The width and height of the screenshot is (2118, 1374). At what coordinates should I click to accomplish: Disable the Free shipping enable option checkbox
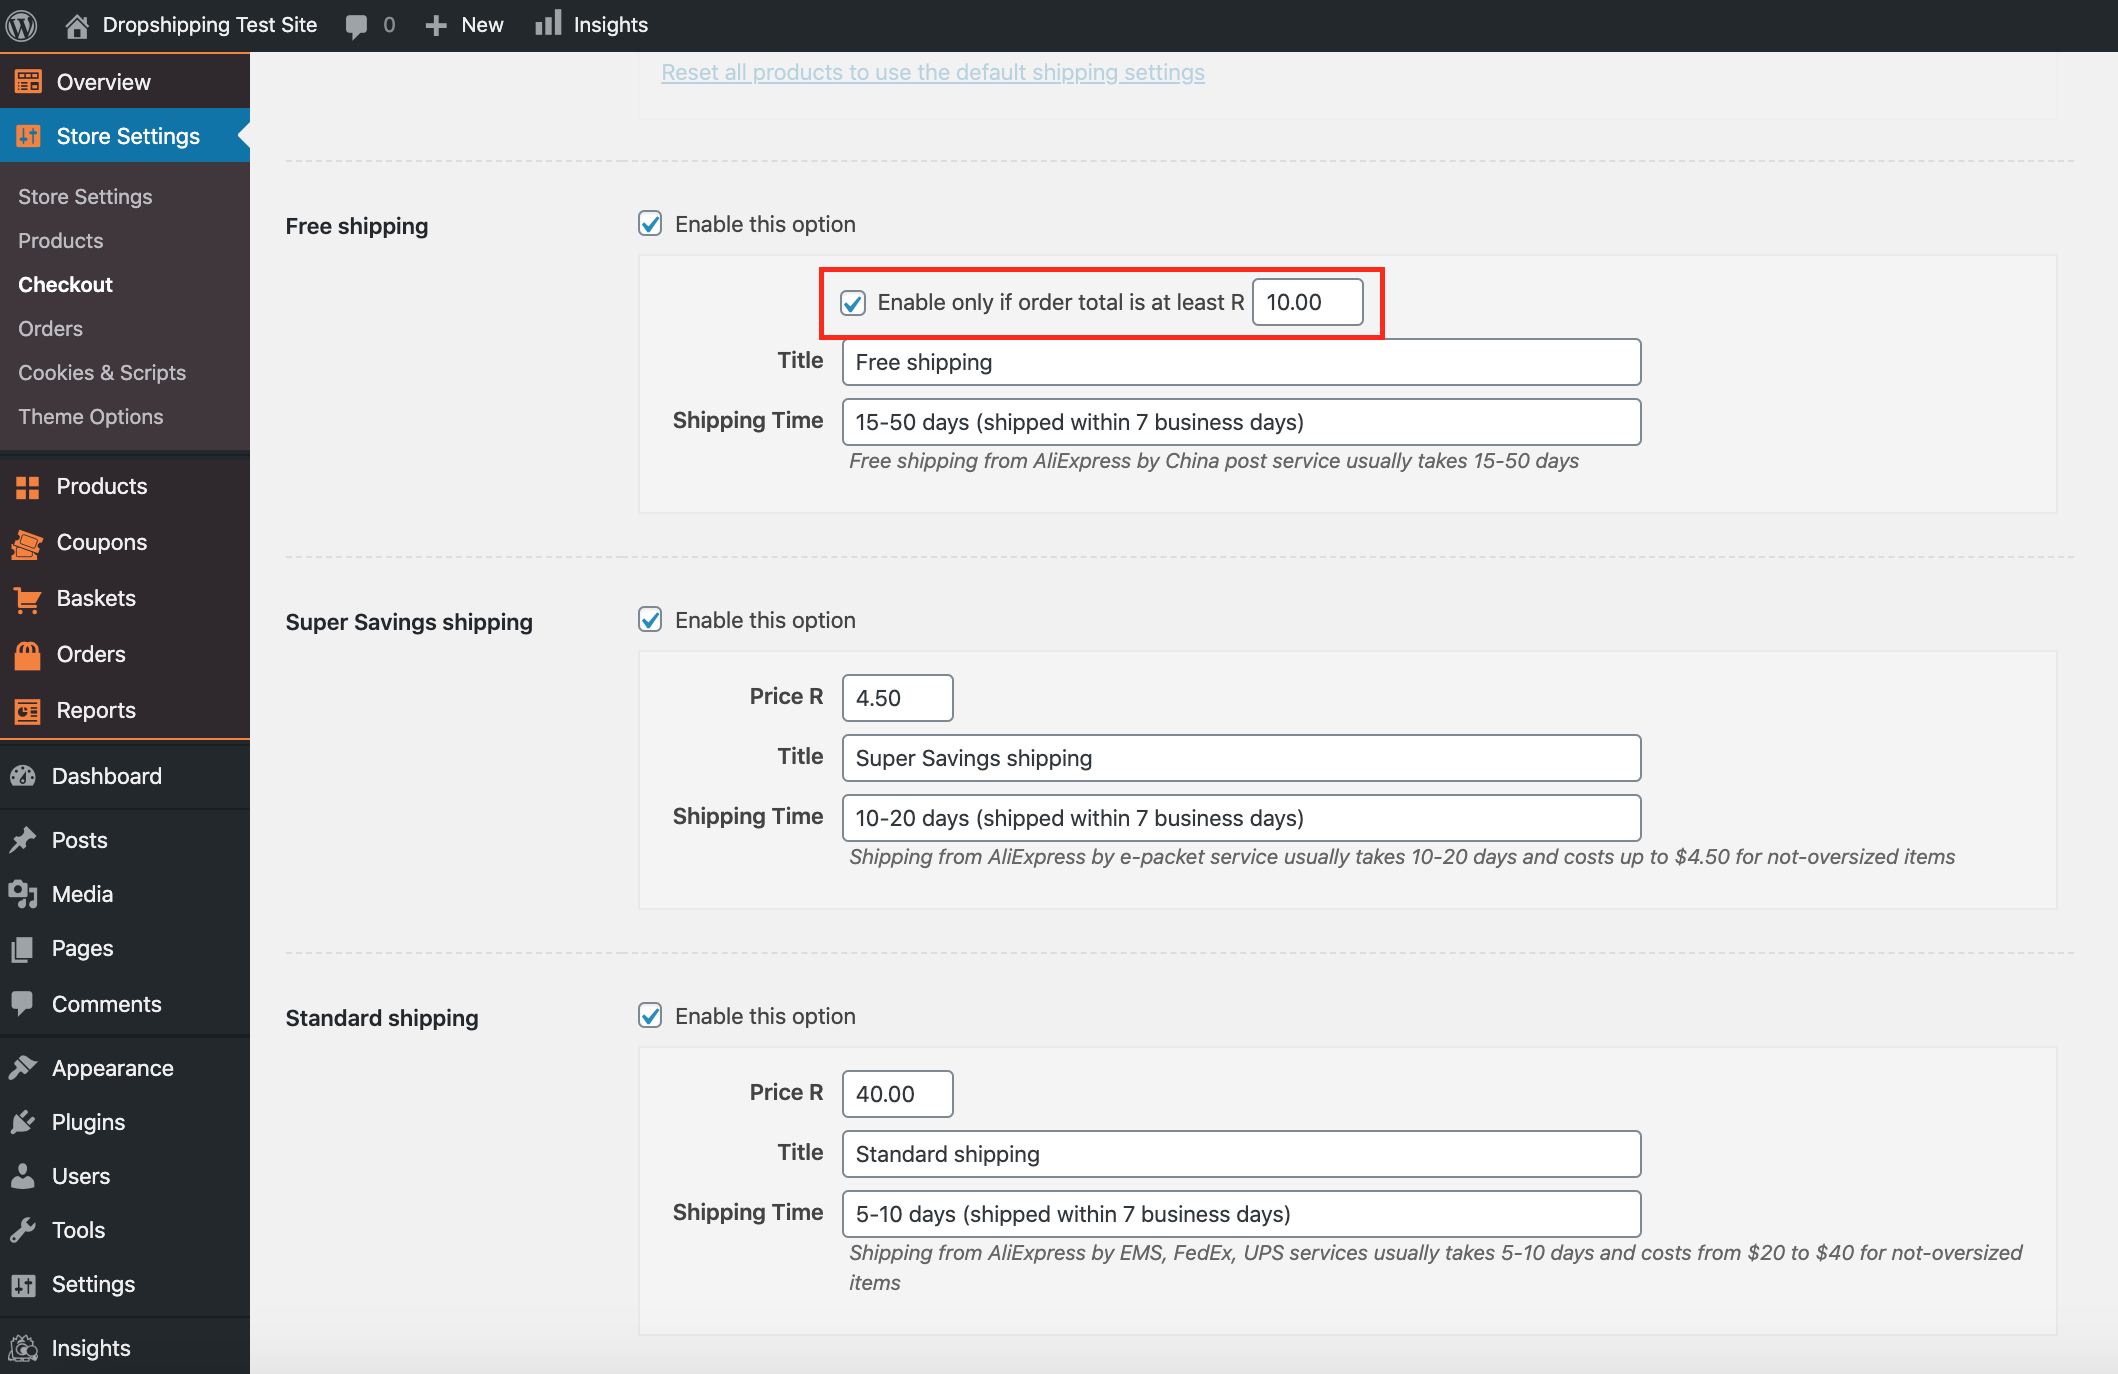650,224
